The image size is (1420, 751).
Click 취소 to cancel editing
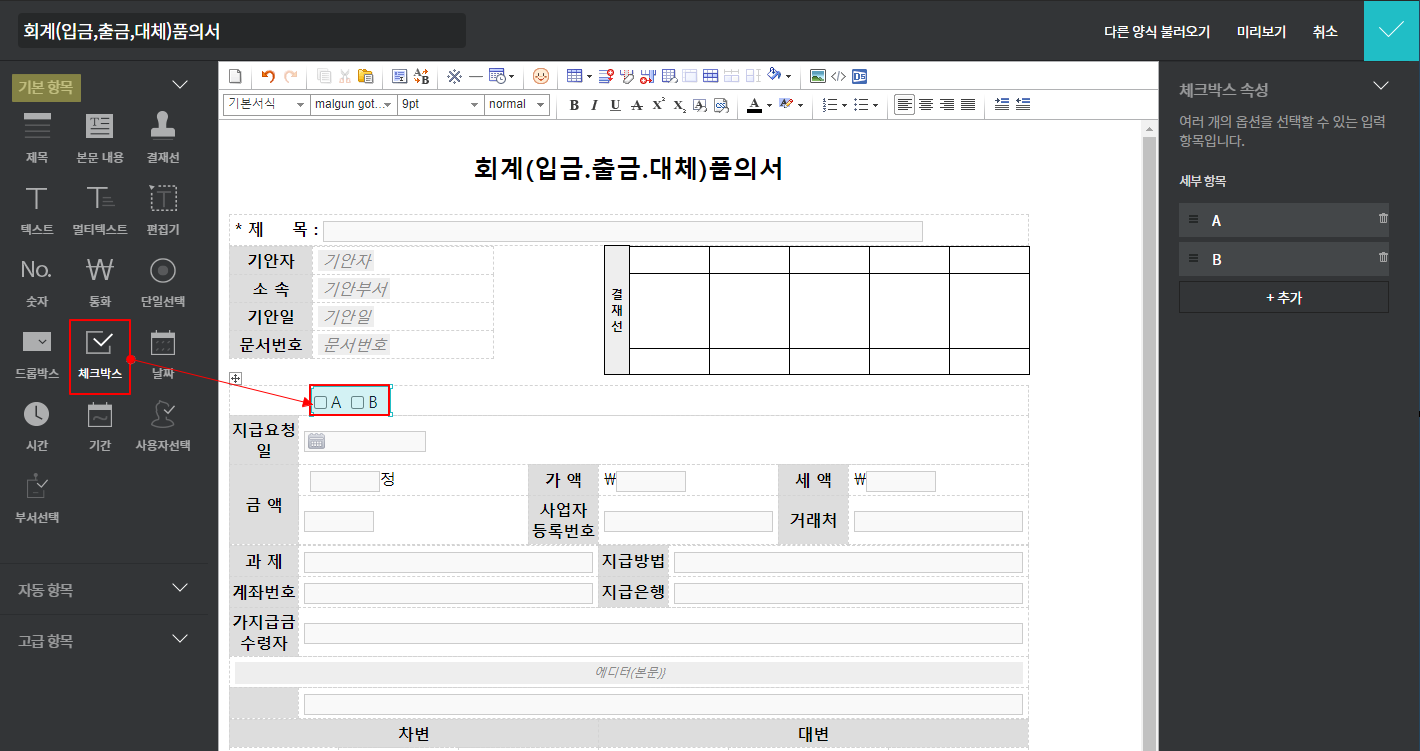pyautogui.click(x=1325, y=32)
